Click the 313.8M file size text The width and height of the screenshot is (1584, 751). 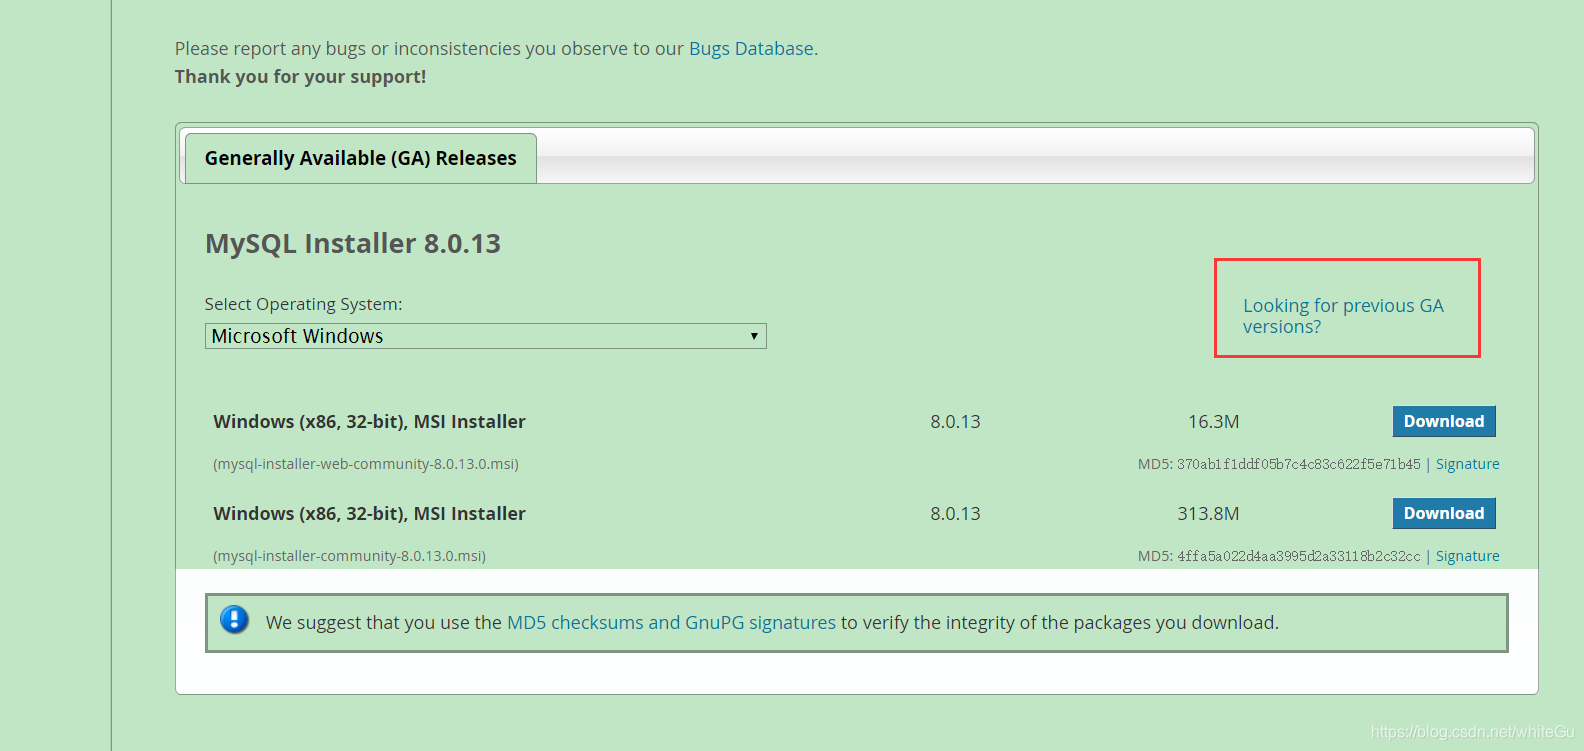coord(1208,514)
